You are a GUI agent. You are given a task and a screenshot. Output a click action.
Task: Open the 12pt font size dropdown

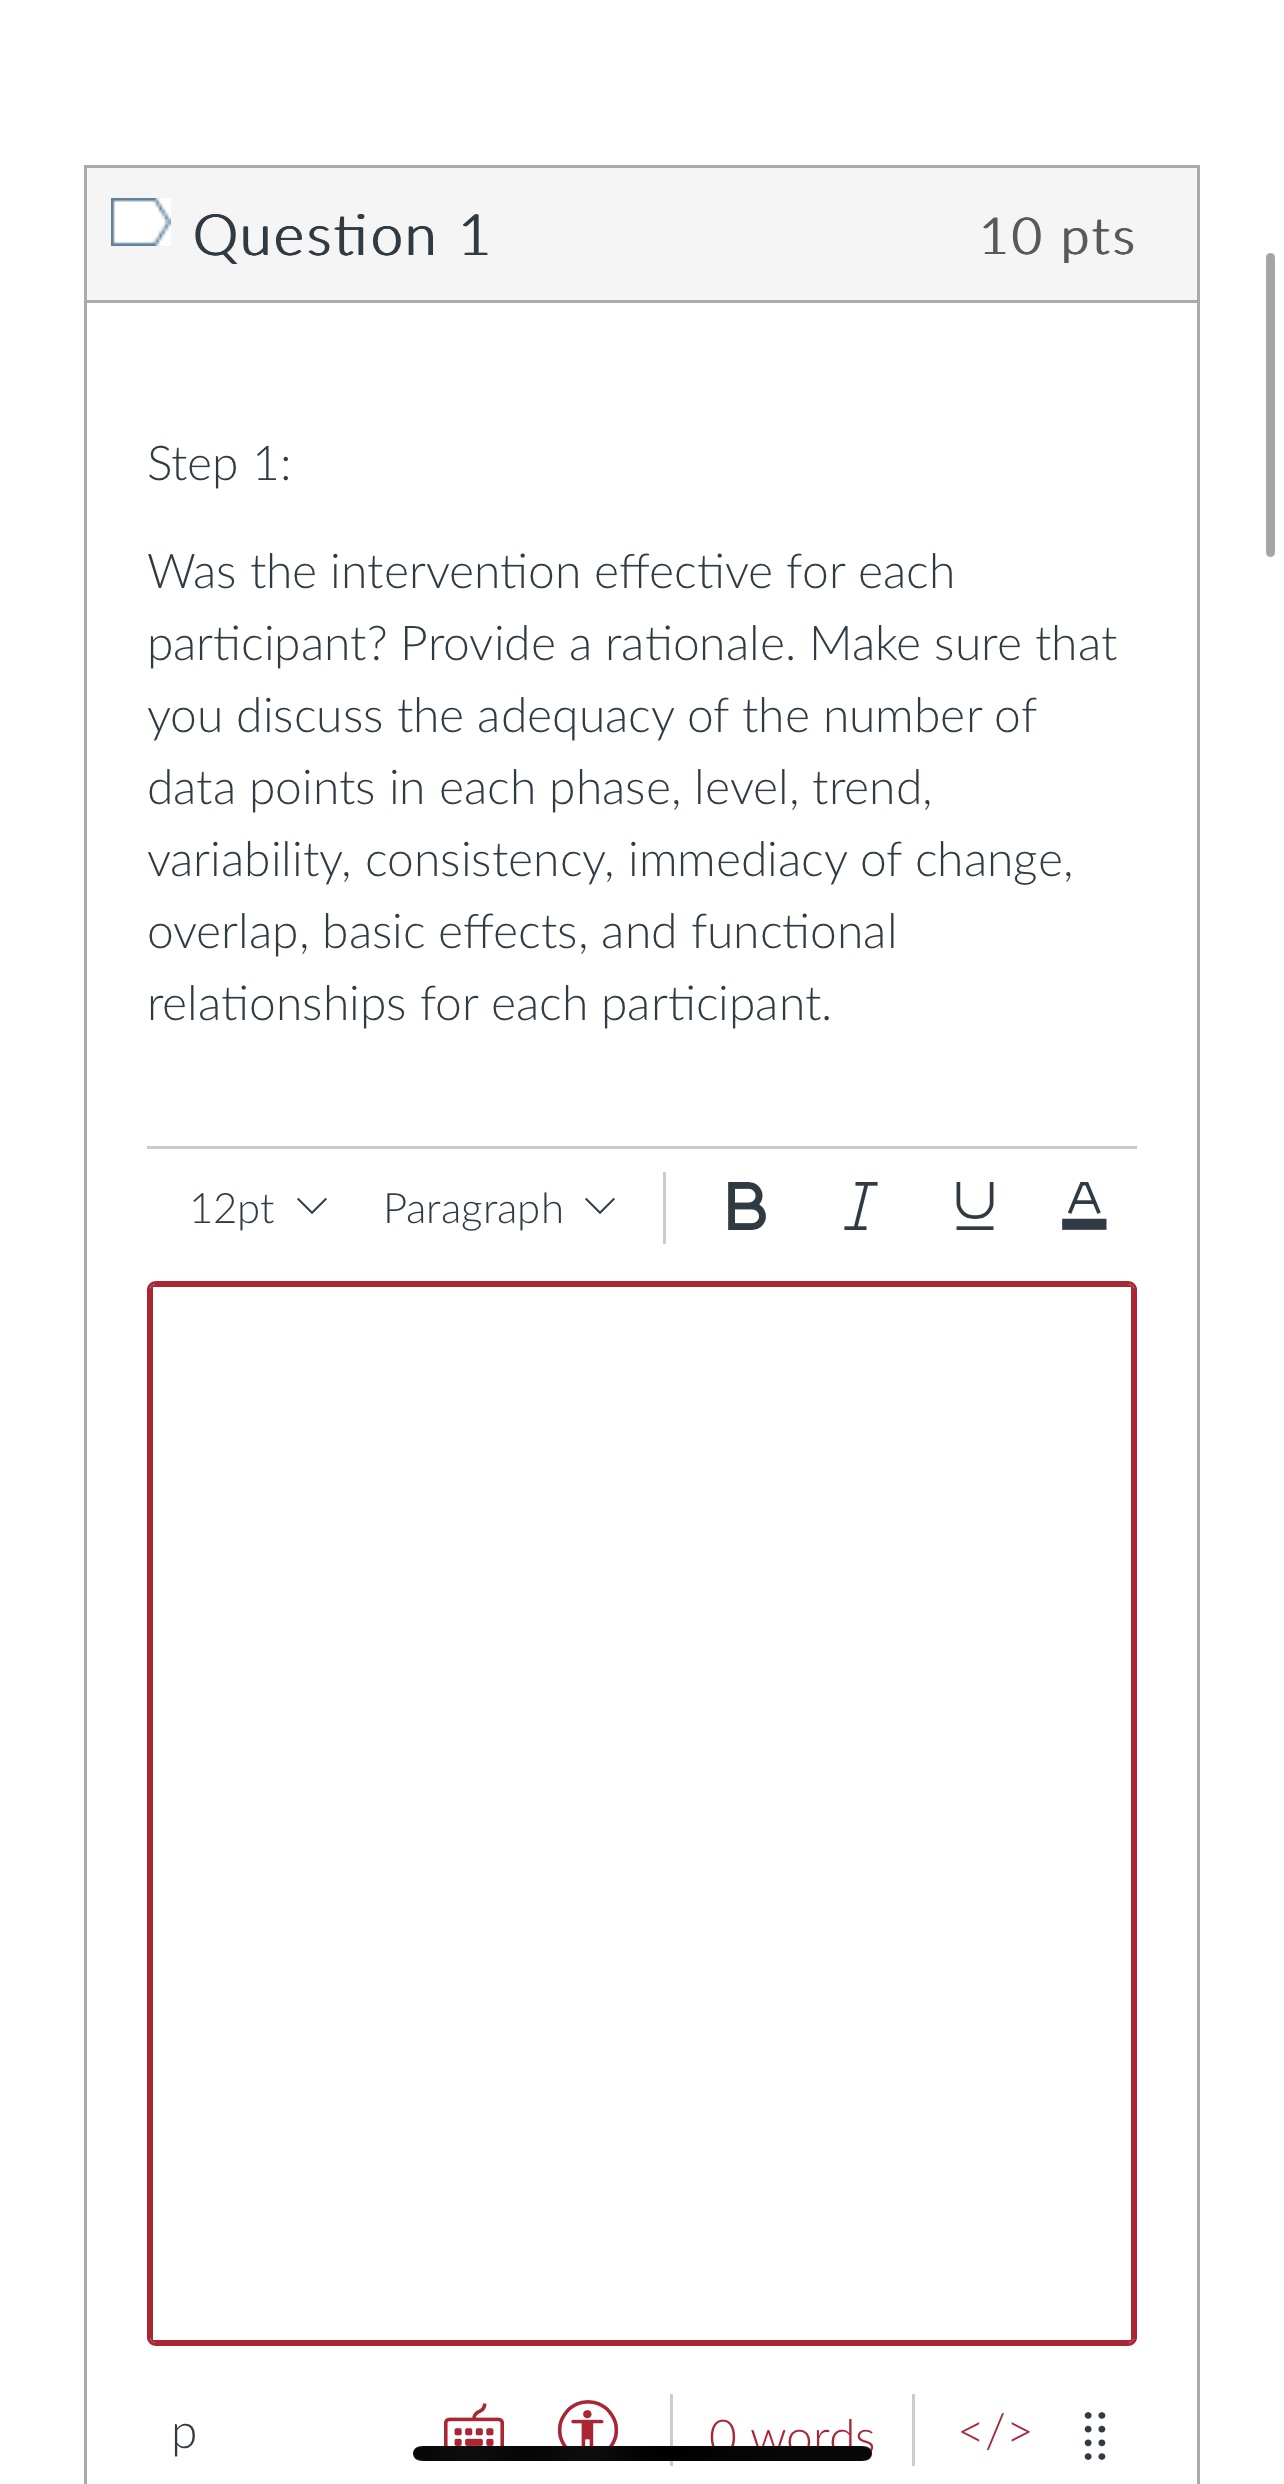tap(255, 1208)
